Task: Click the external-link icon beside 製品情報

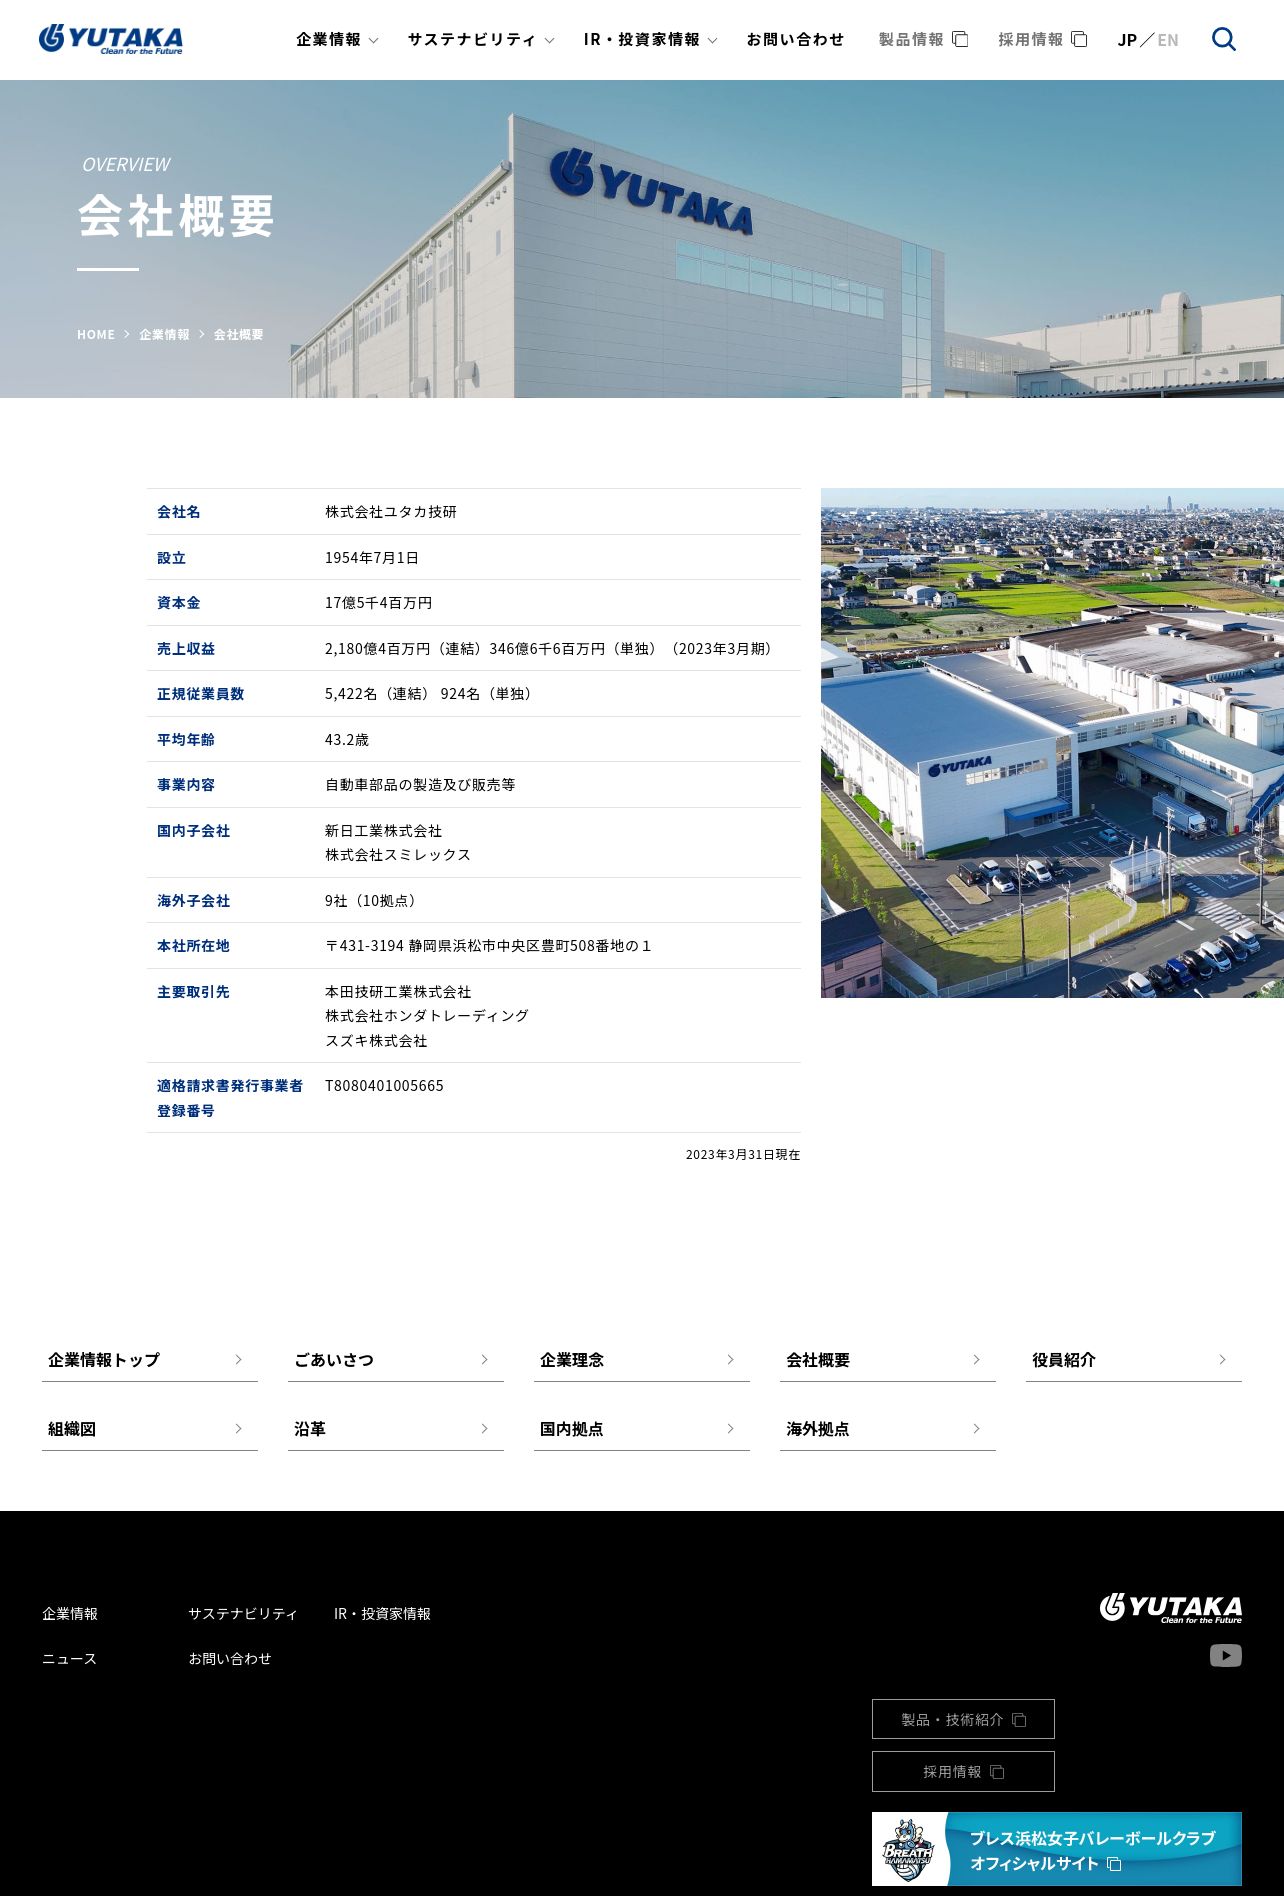Action: pyautogui.click(x=960, y=39)
